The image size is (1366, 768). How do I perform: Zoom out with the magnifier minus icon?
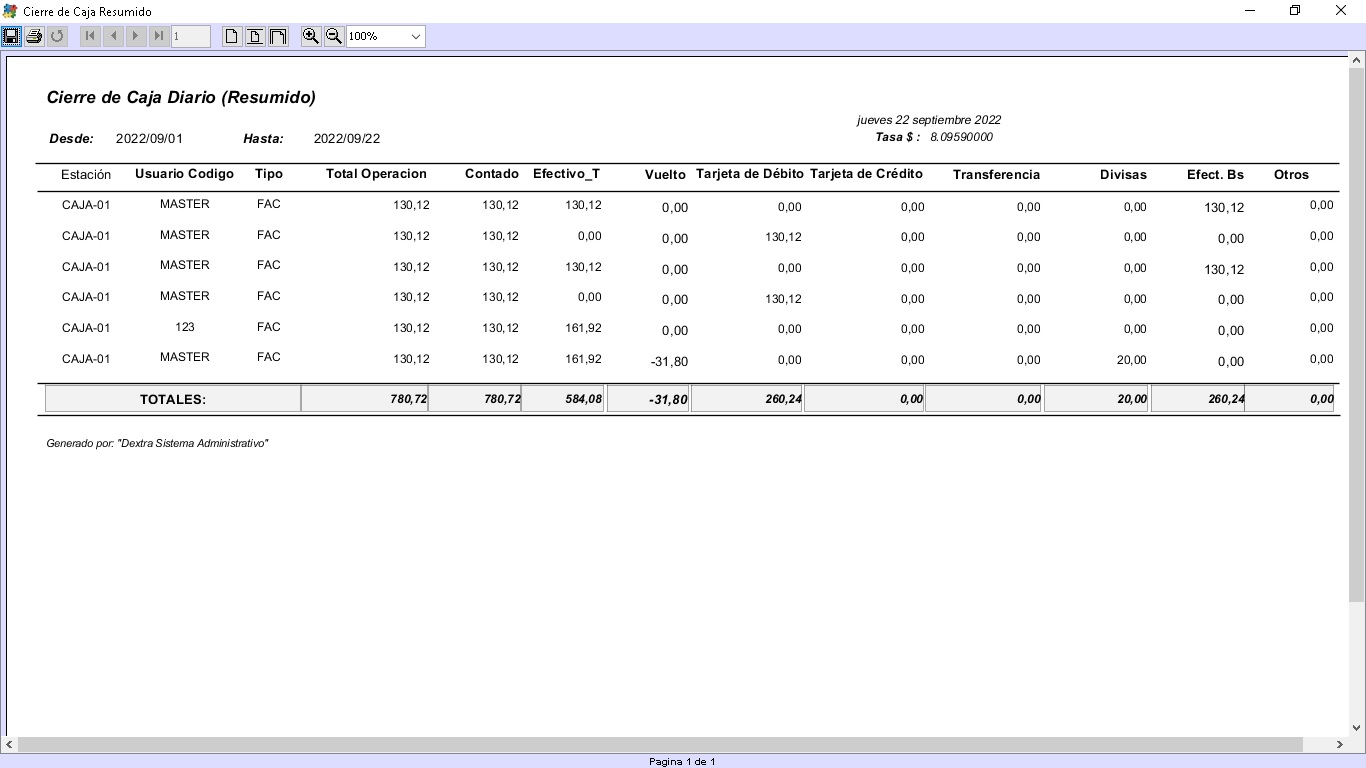(334, 36)
